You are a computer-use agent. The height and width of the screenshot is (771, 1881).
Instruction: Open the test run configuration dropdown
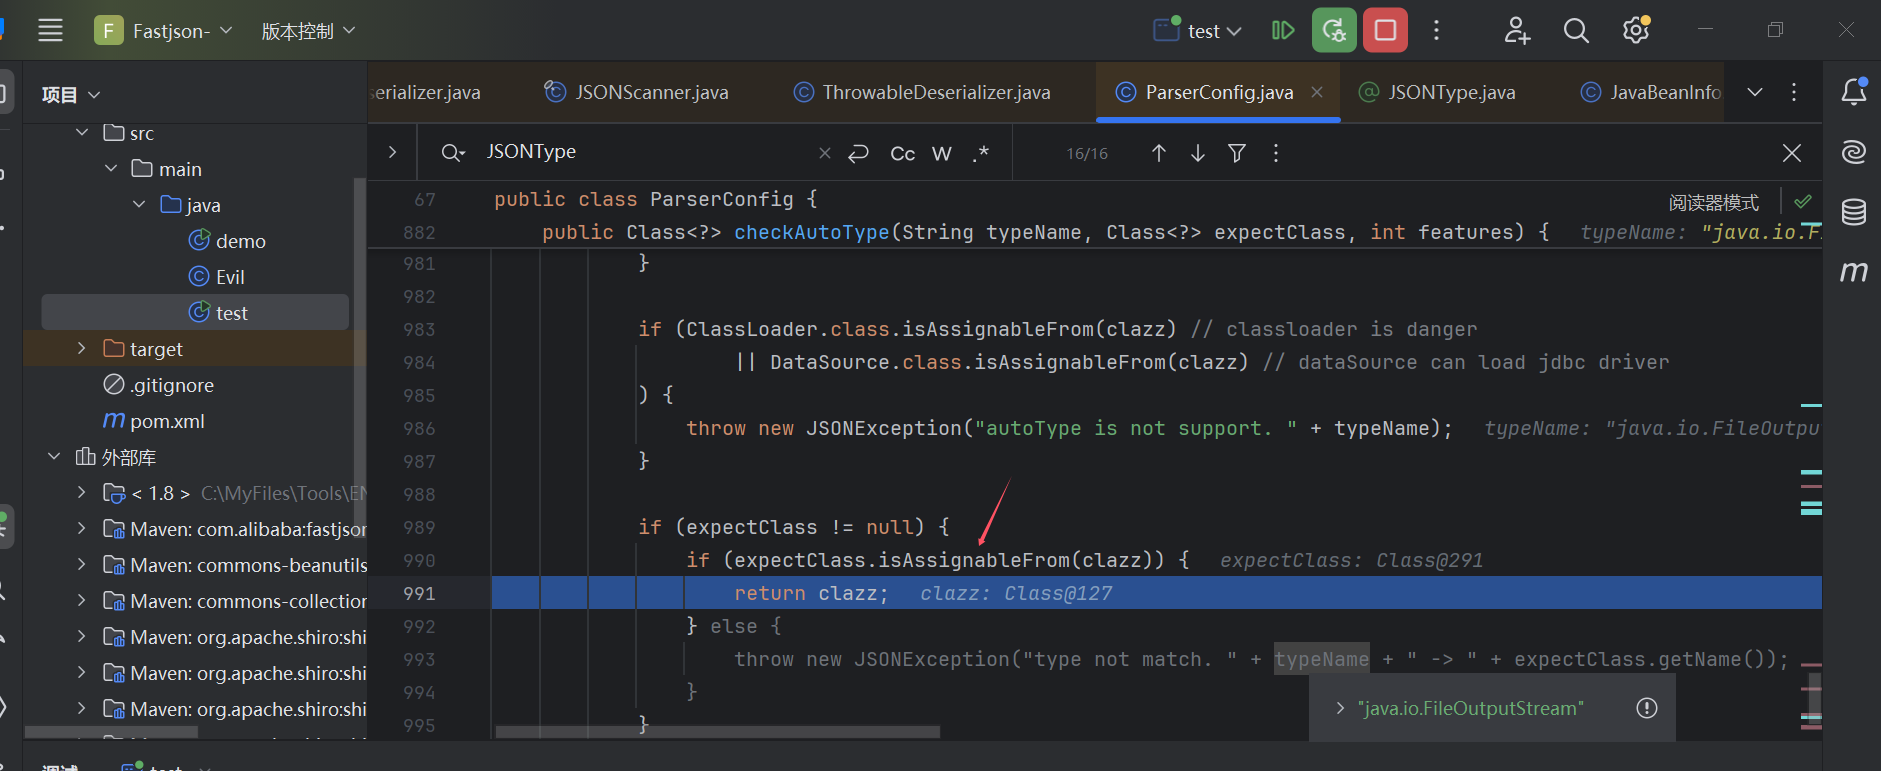[x=1198, y=30]
